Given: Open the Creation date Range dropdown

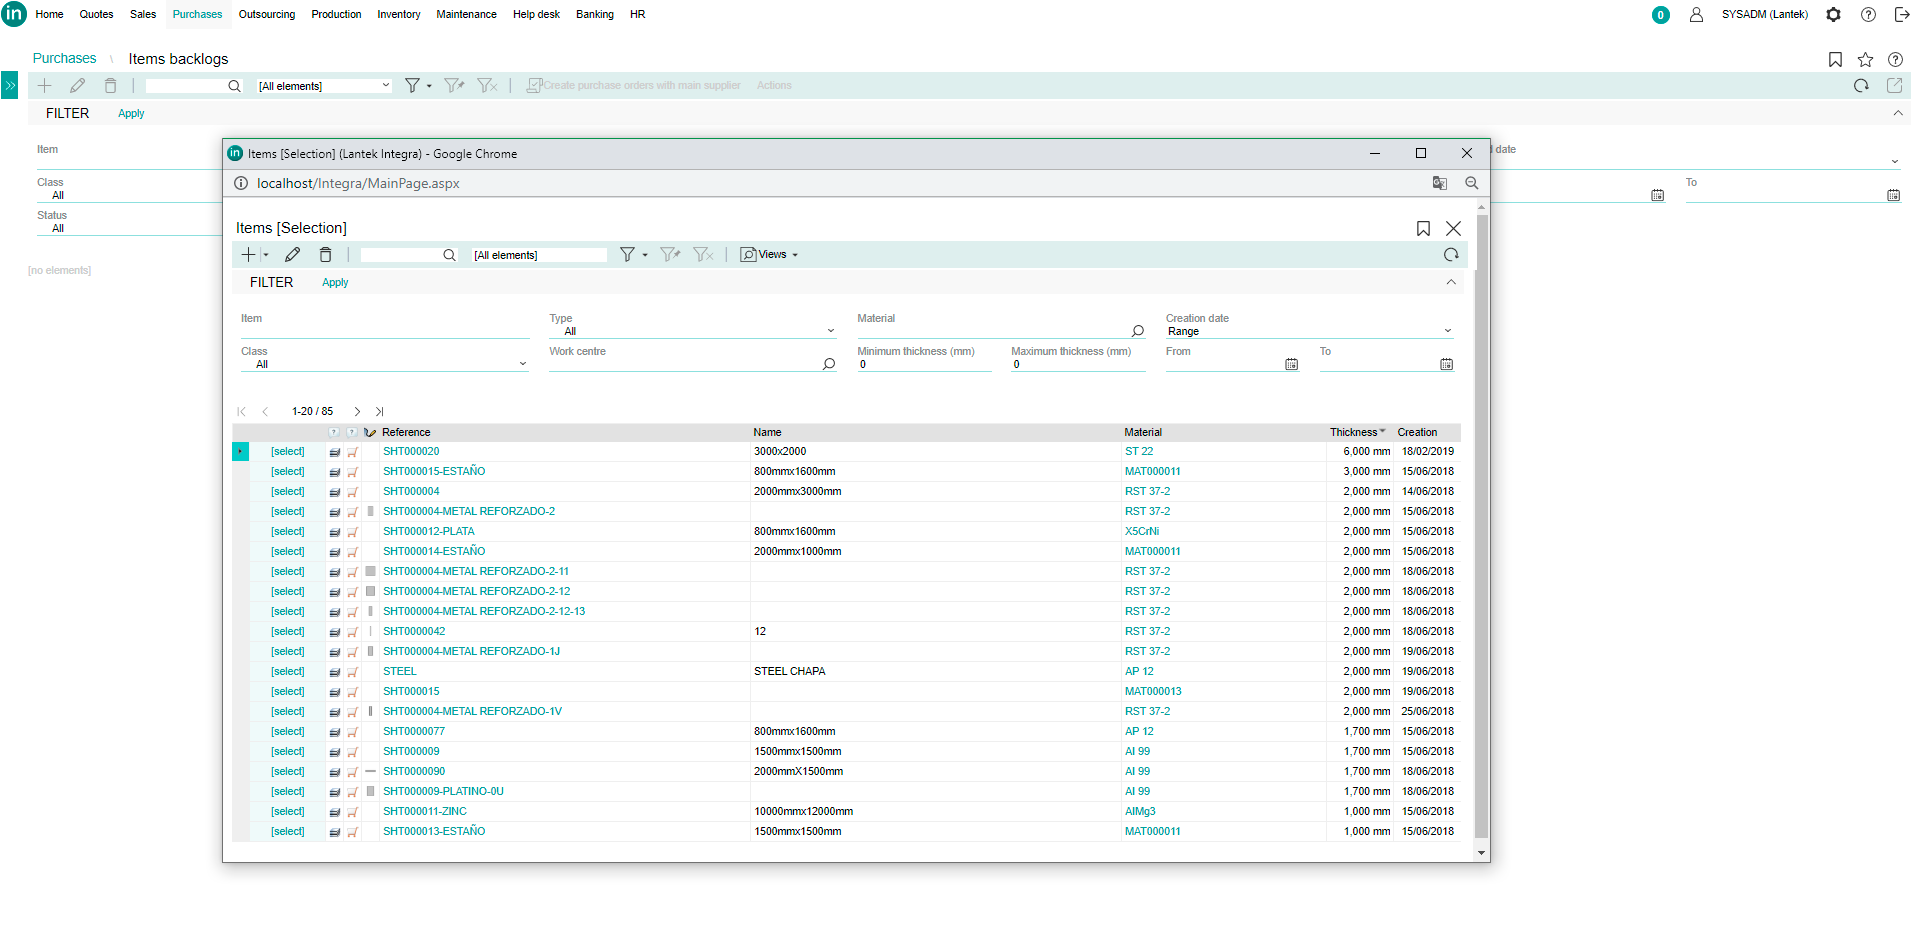Looking at the screenshot, I should 1446,331.
